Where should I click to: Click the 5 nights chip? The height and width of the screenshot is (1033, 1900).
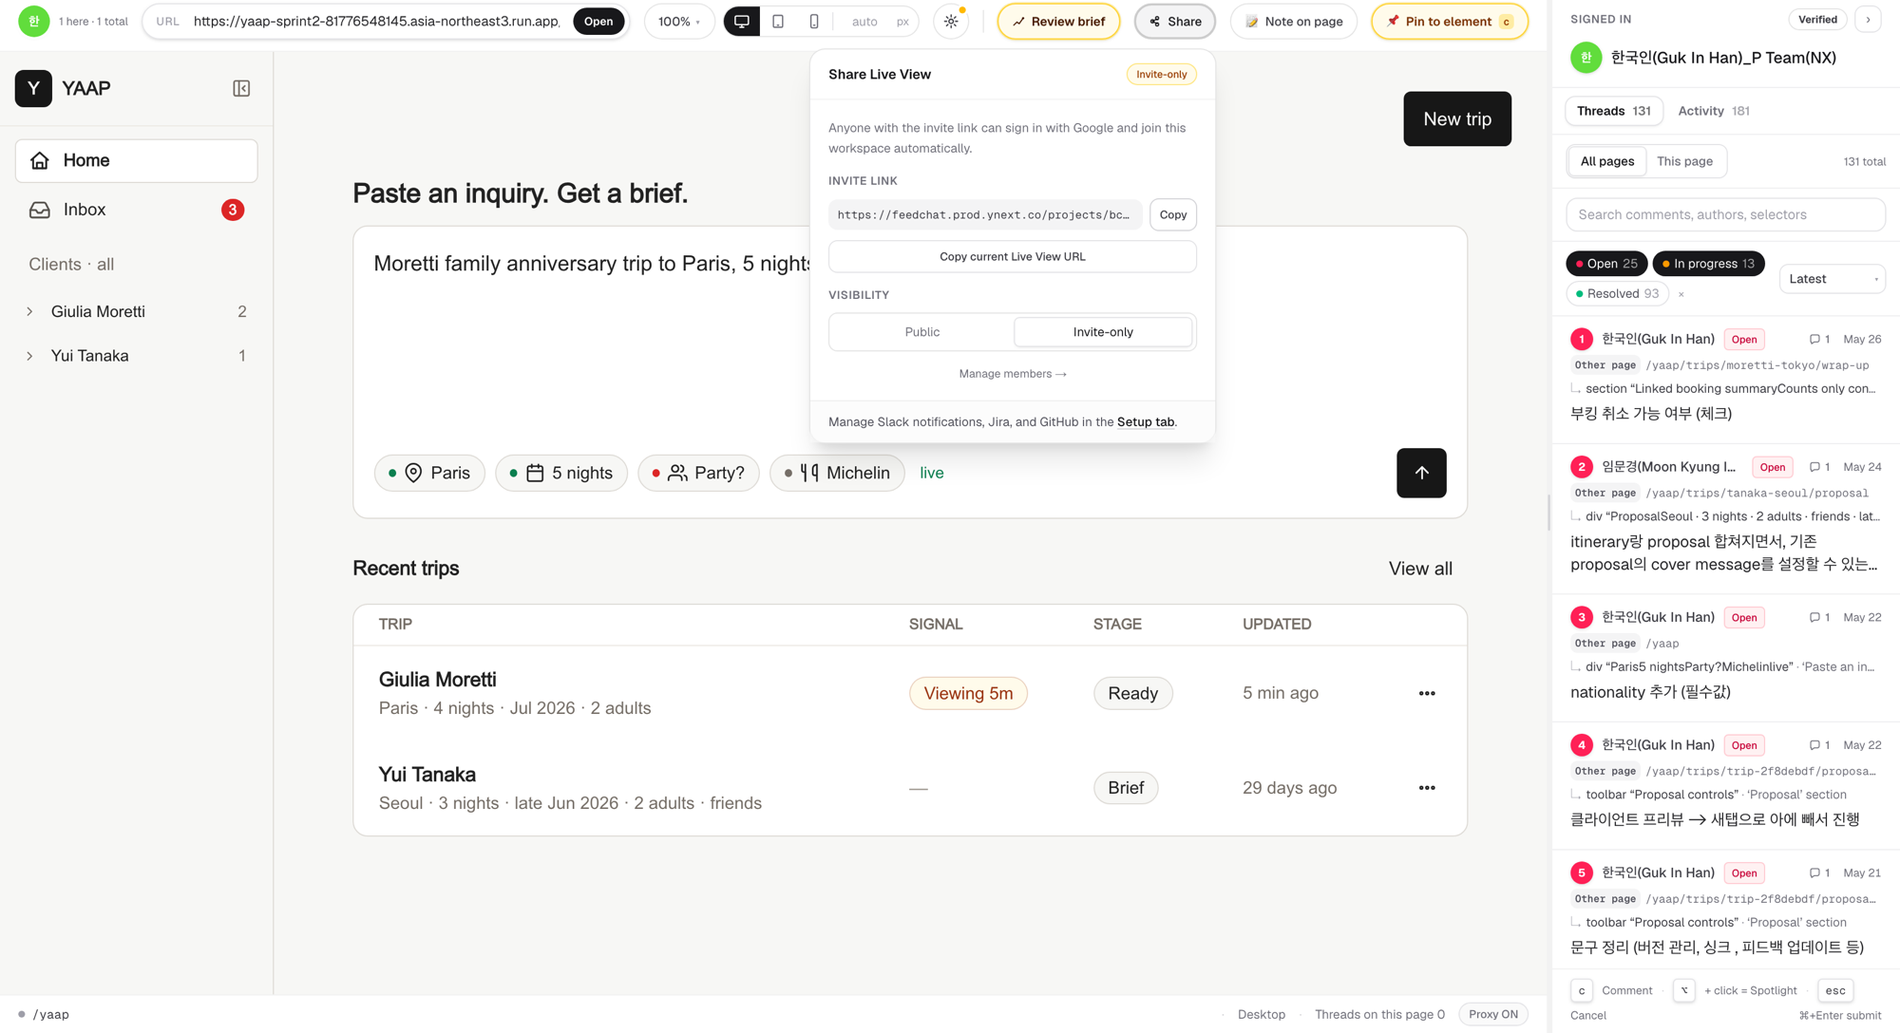561,473
